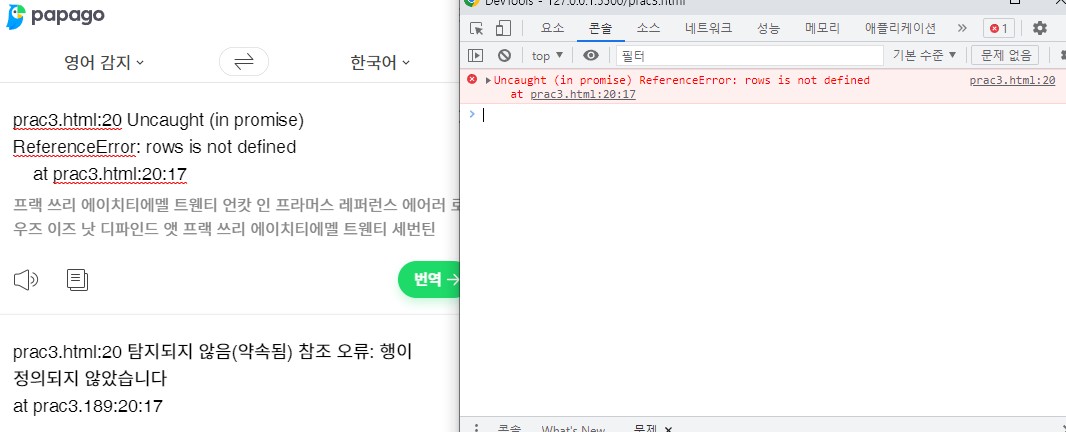Open the 한국어 target language dropdown

point(380,63)
